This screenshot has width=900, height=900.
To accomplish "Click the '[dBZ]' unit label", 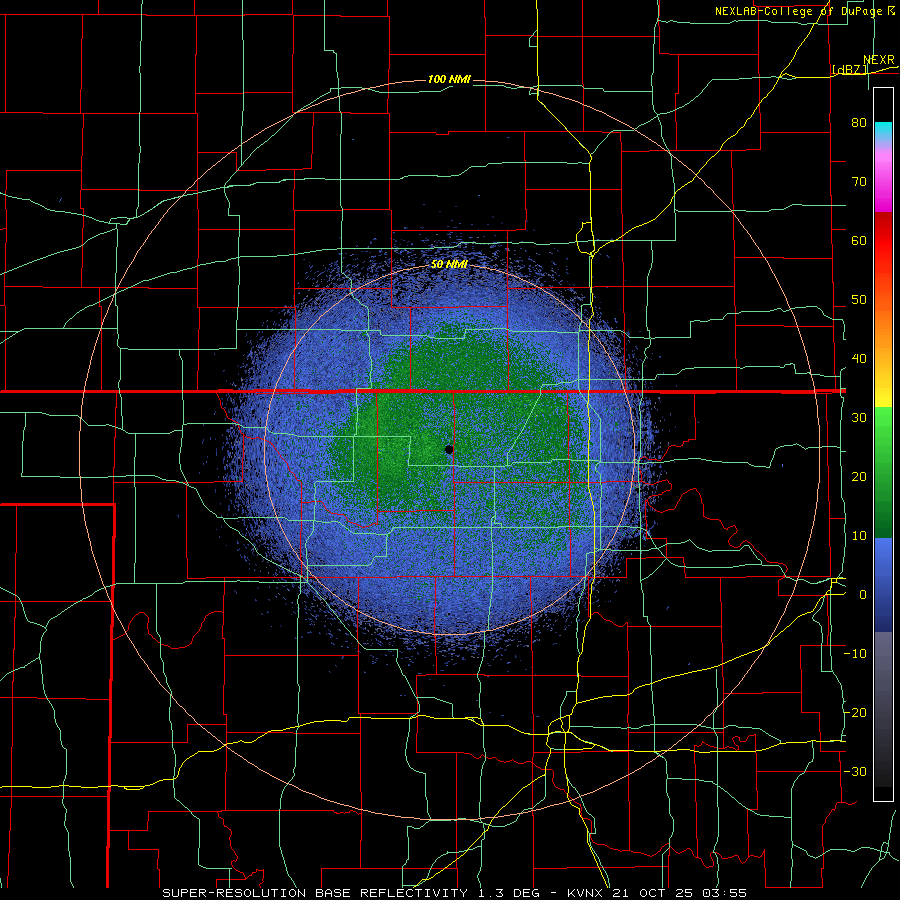I will (x=850, y=70).
